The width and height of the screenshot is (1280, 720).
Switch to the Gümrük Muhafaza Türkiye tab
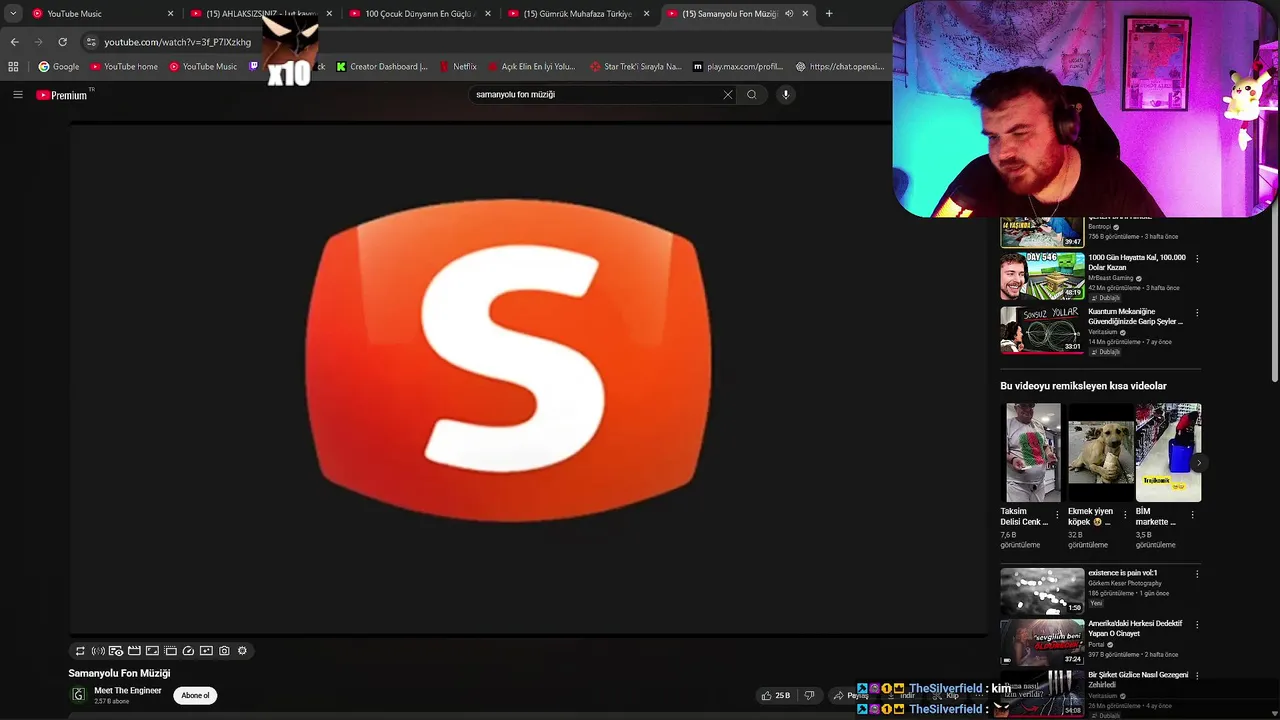[x=578, y=14]
